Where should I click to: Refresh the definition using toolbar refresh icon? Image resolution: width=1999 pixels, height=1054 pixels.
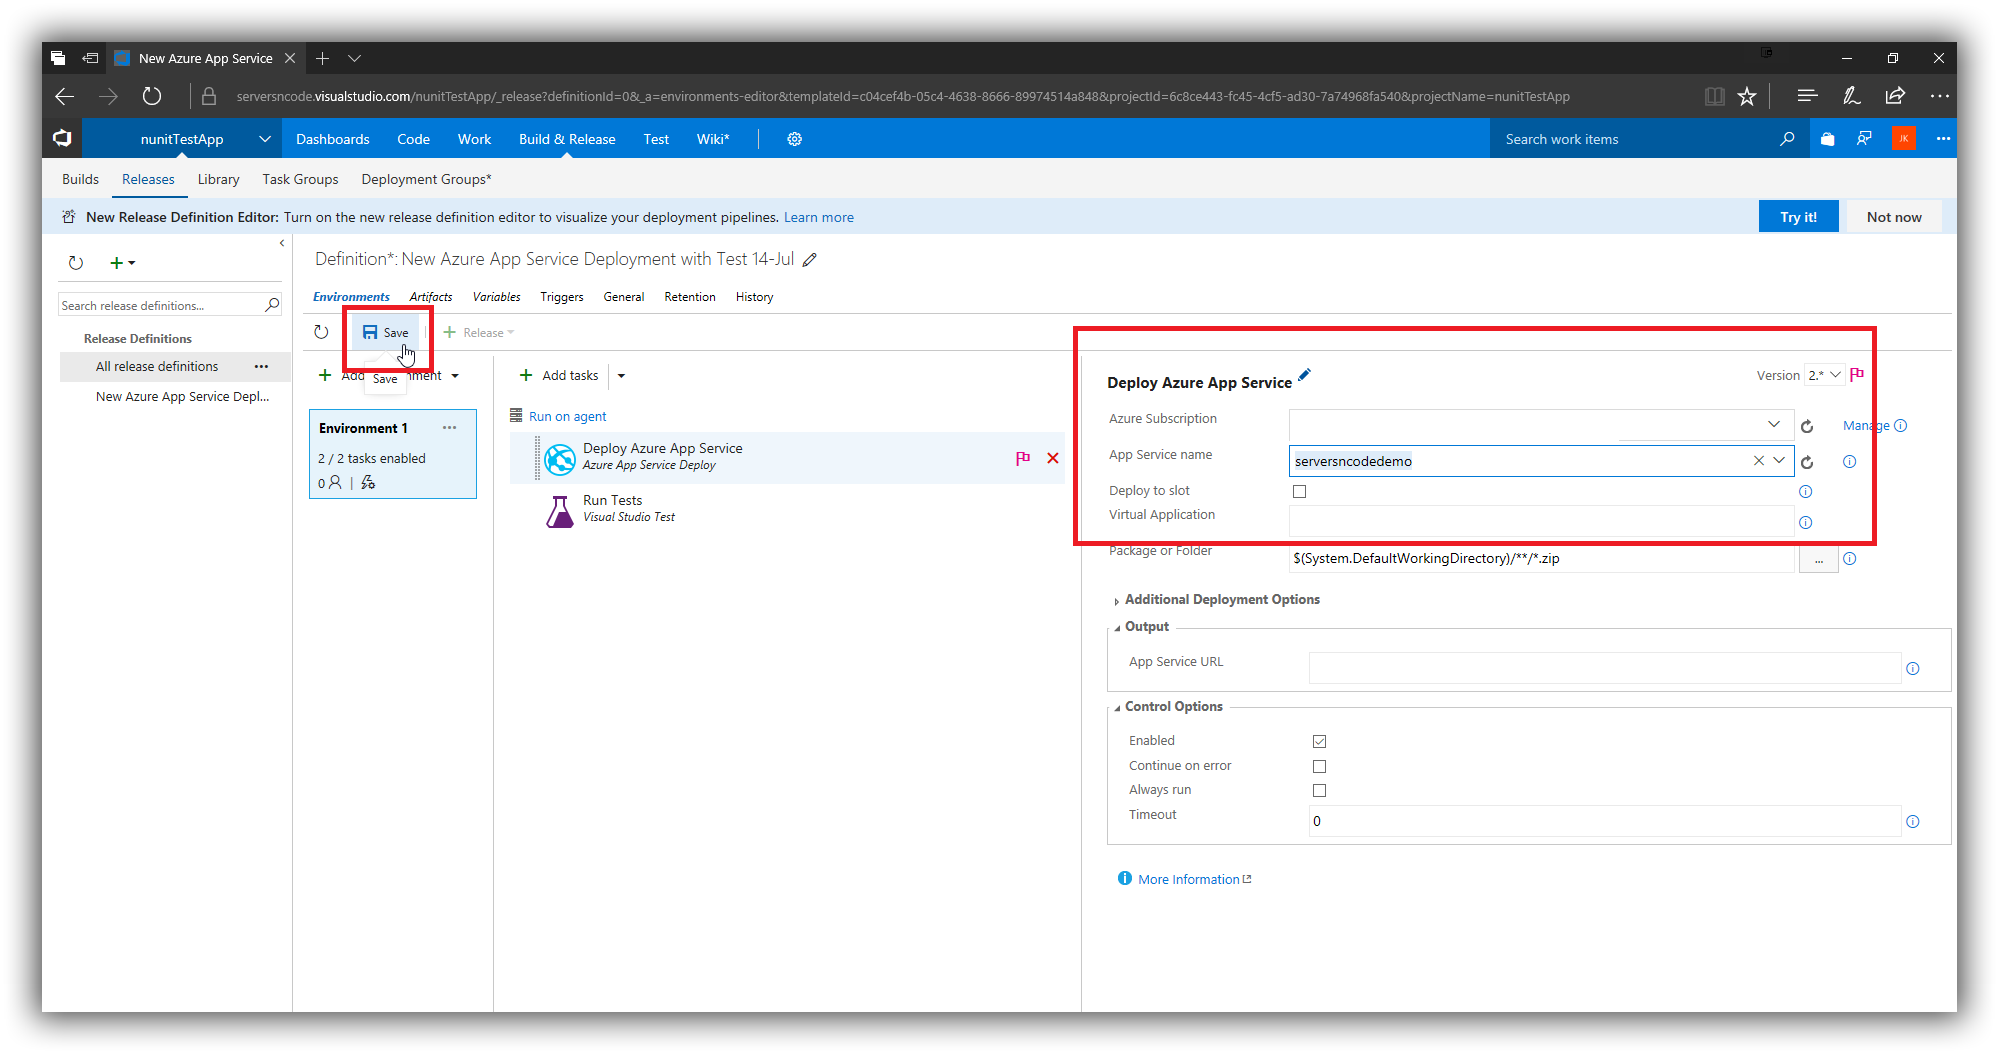[x=321, y=332]
